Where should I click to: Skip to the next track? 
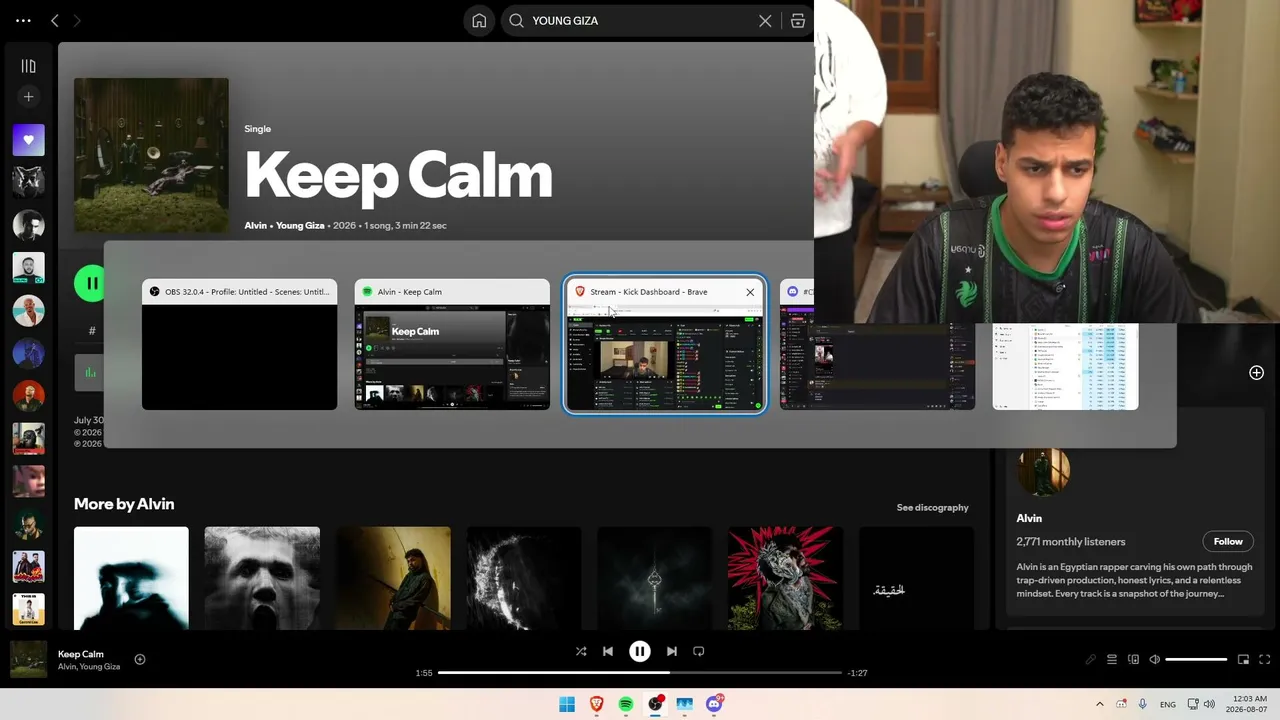(x=672, y=651)
